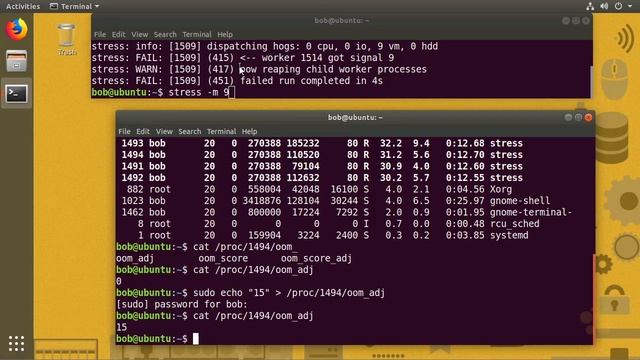This screenshot has width=640, height=360.
Task: Click the volume icon in top bar
Action: pos(604,6)
